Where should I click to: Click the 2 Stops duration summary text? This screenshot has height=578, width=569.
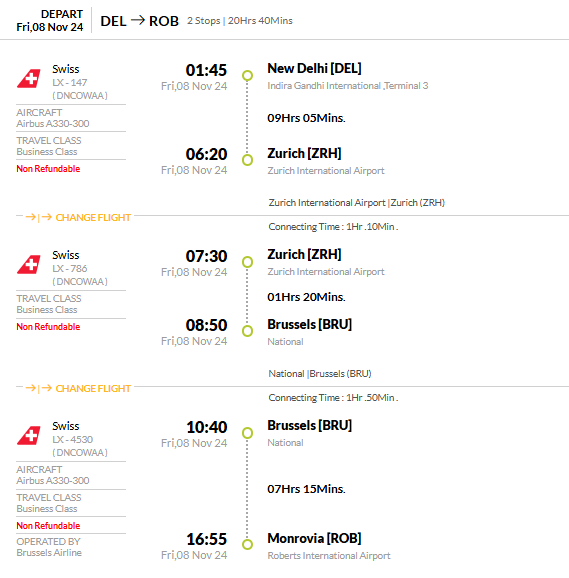click(240, 21)
